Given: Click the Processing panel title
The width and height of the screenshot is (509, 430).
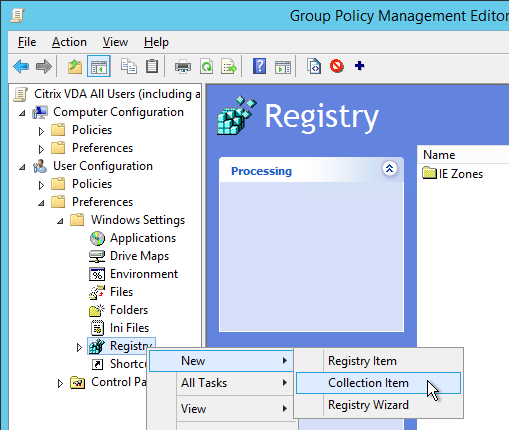Looking at the screenshot, I should [x=261, y=171].
